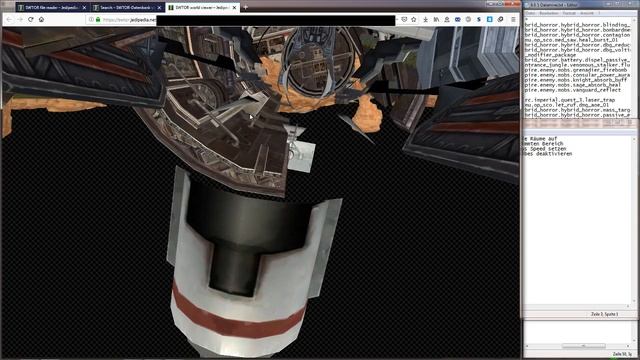Click the line 'otrance_jungle.venomous_stalker.flu'

(x=577, y=65)
